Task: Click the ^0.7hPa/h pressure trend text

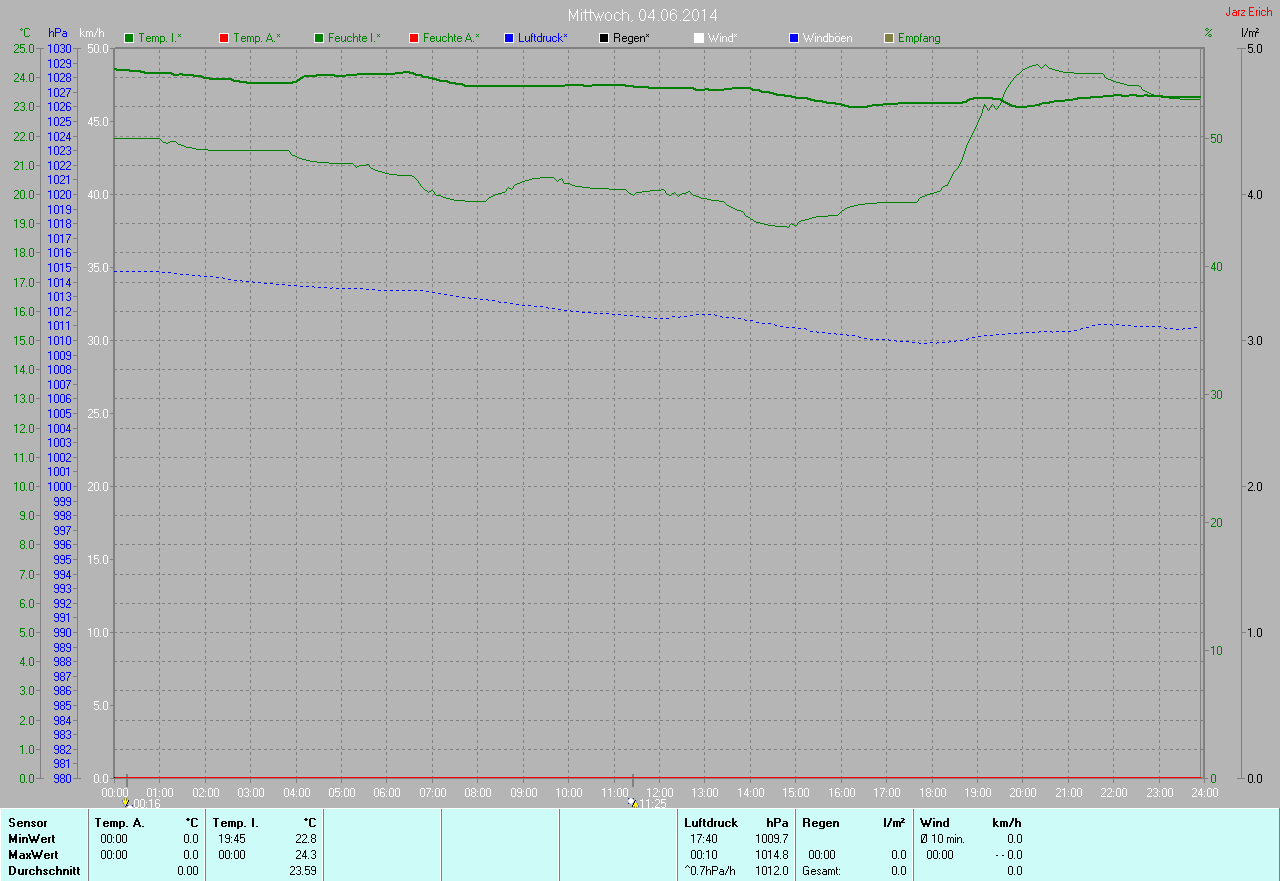Action: click(710, 871)
